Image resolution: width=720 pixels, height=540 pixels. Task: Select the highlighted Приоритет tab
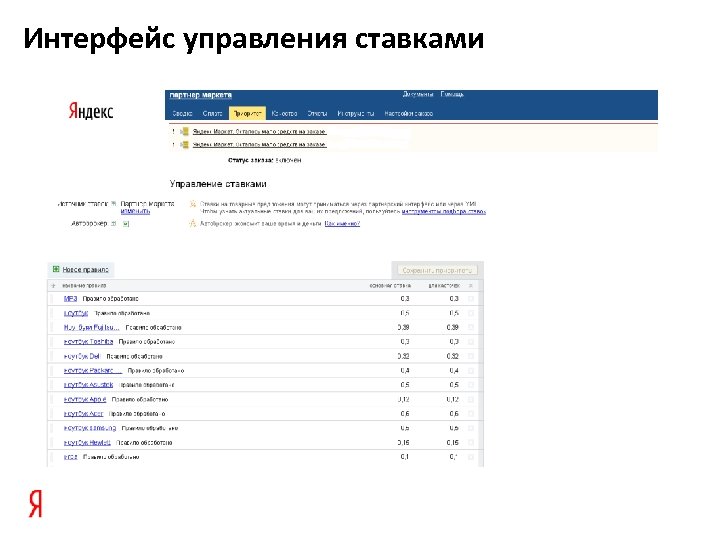tap(248, 113)
